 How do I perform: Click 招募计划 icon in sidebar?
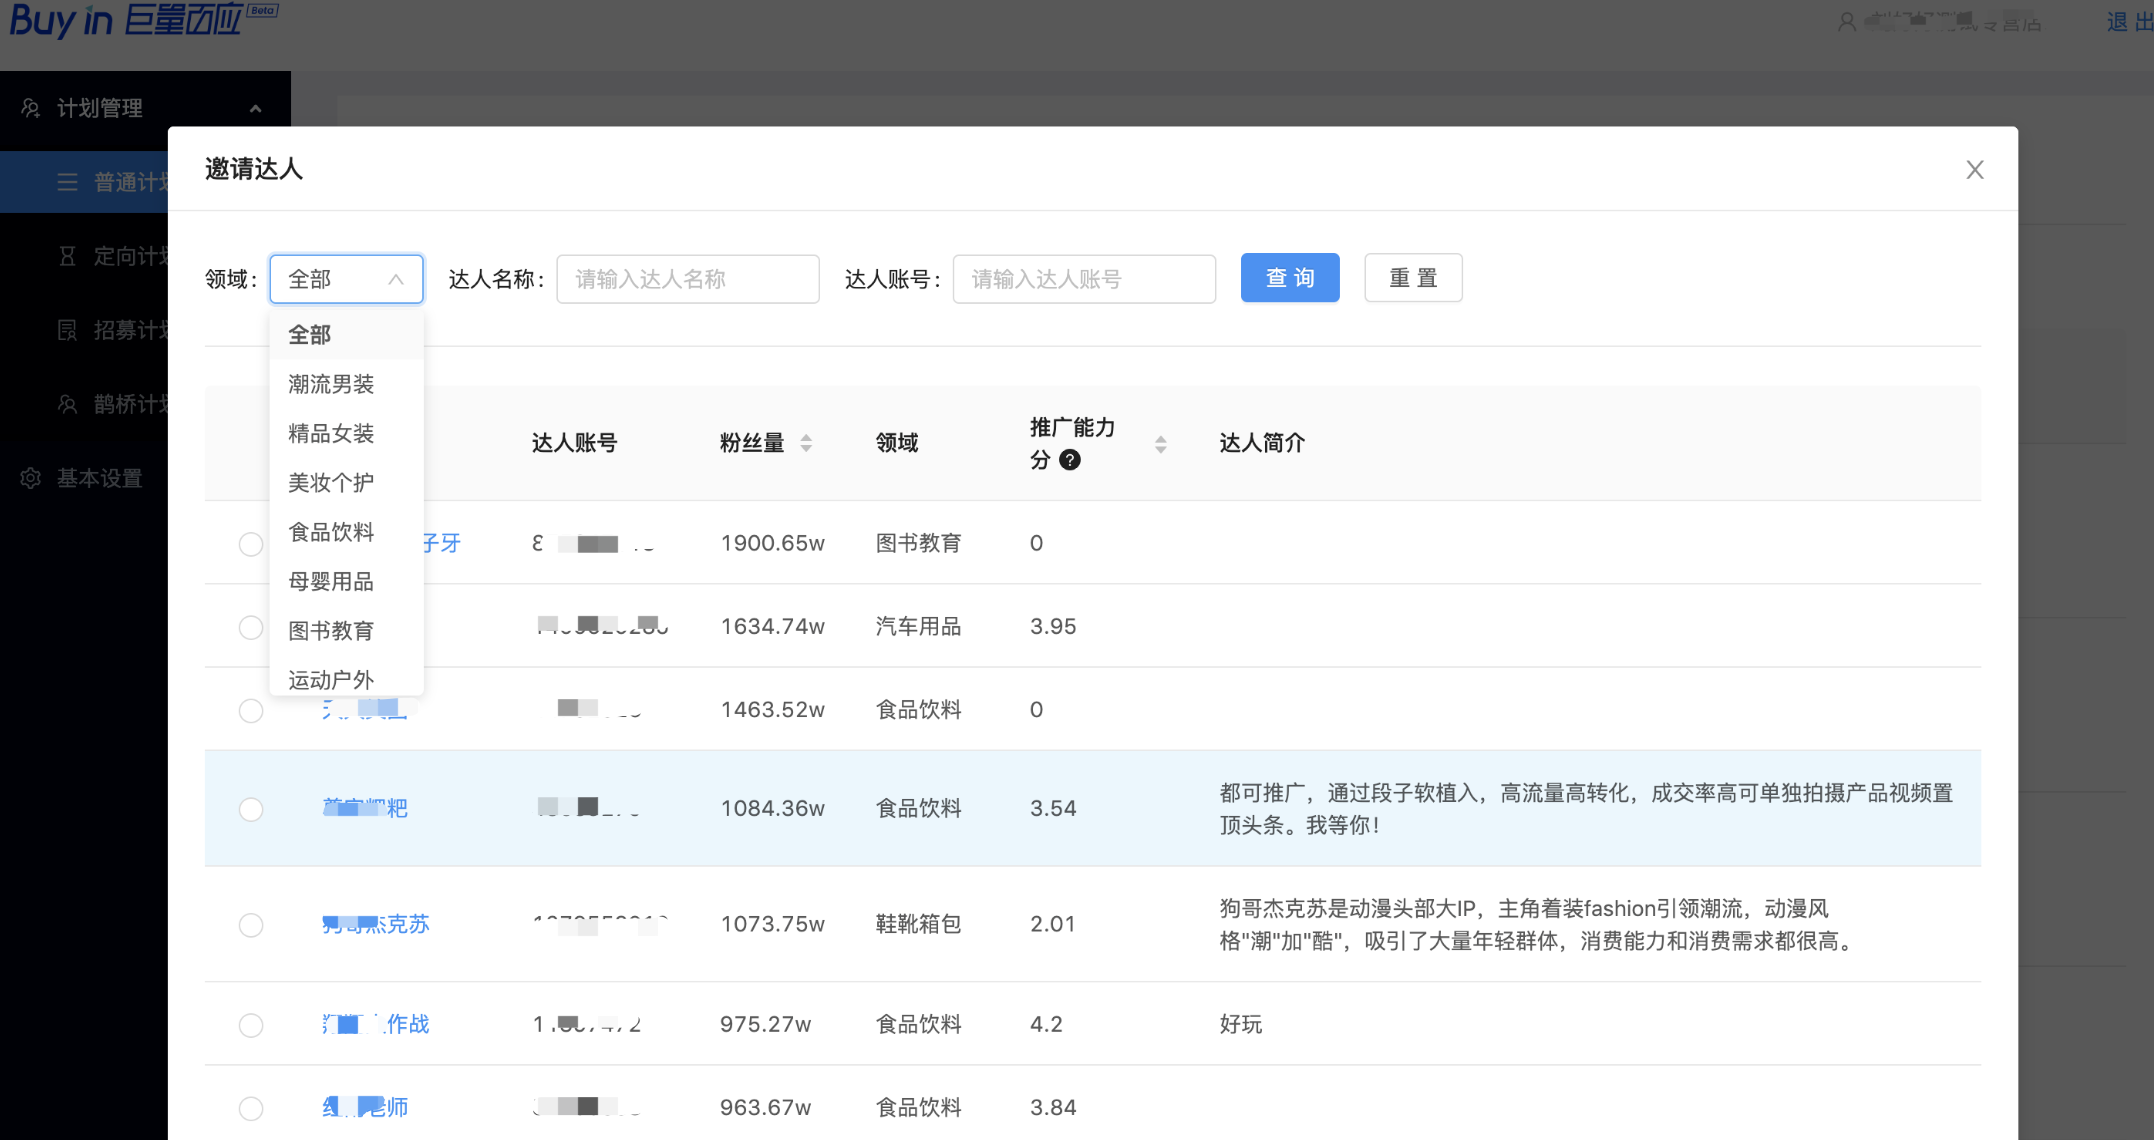point(67,330)
